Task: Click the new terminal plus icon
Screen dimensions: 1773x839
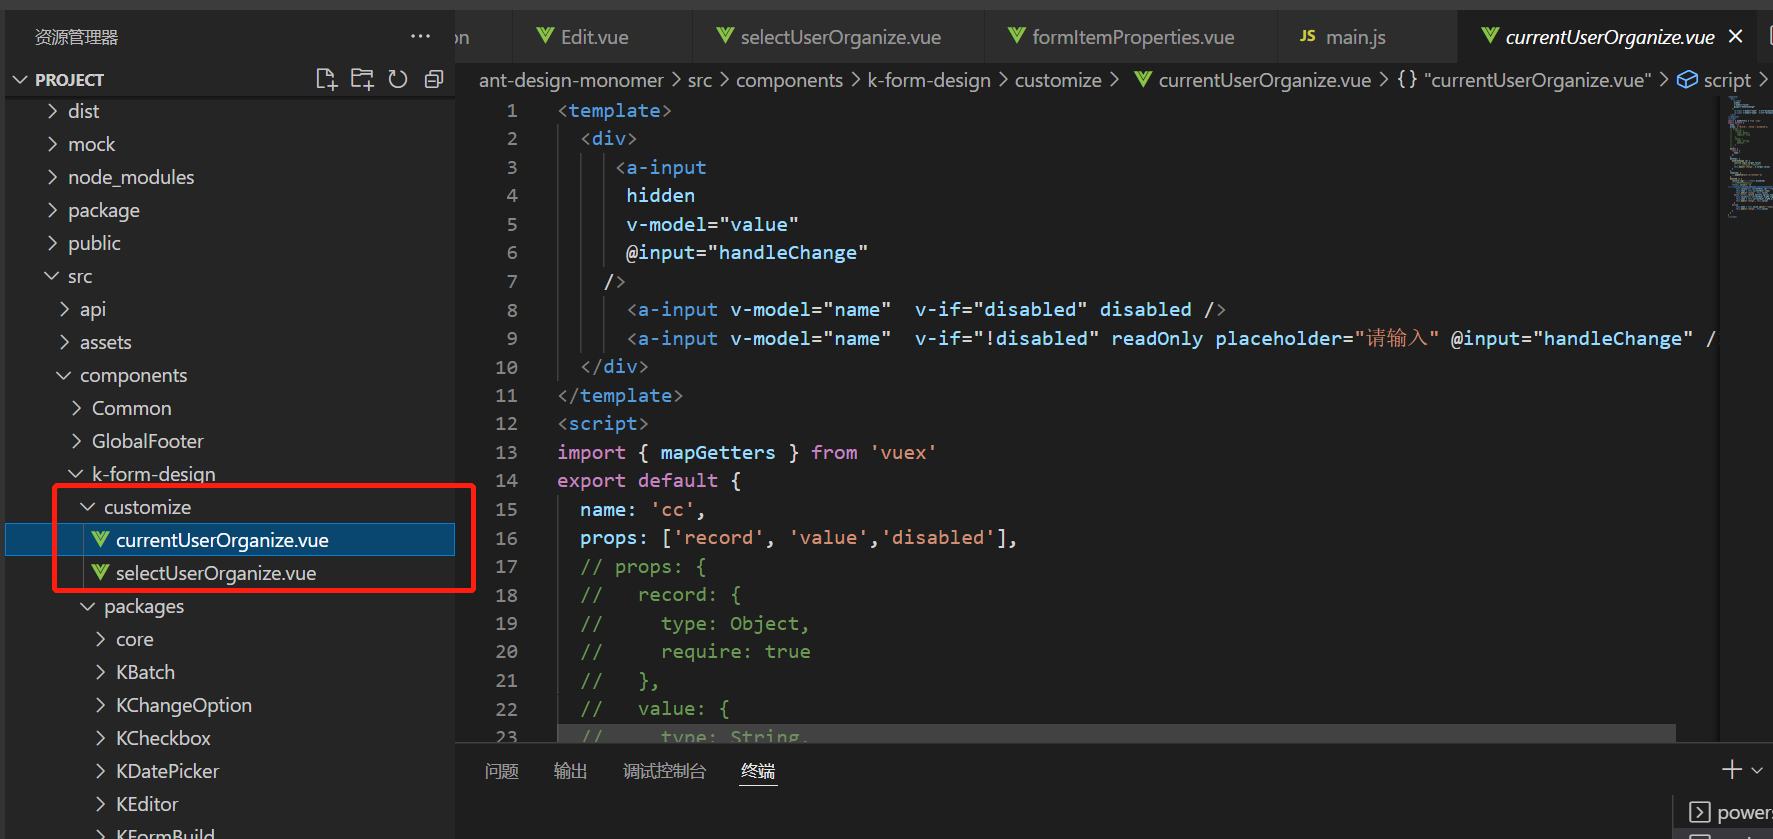Action: pyautogui.click(x=1731, y=769)
